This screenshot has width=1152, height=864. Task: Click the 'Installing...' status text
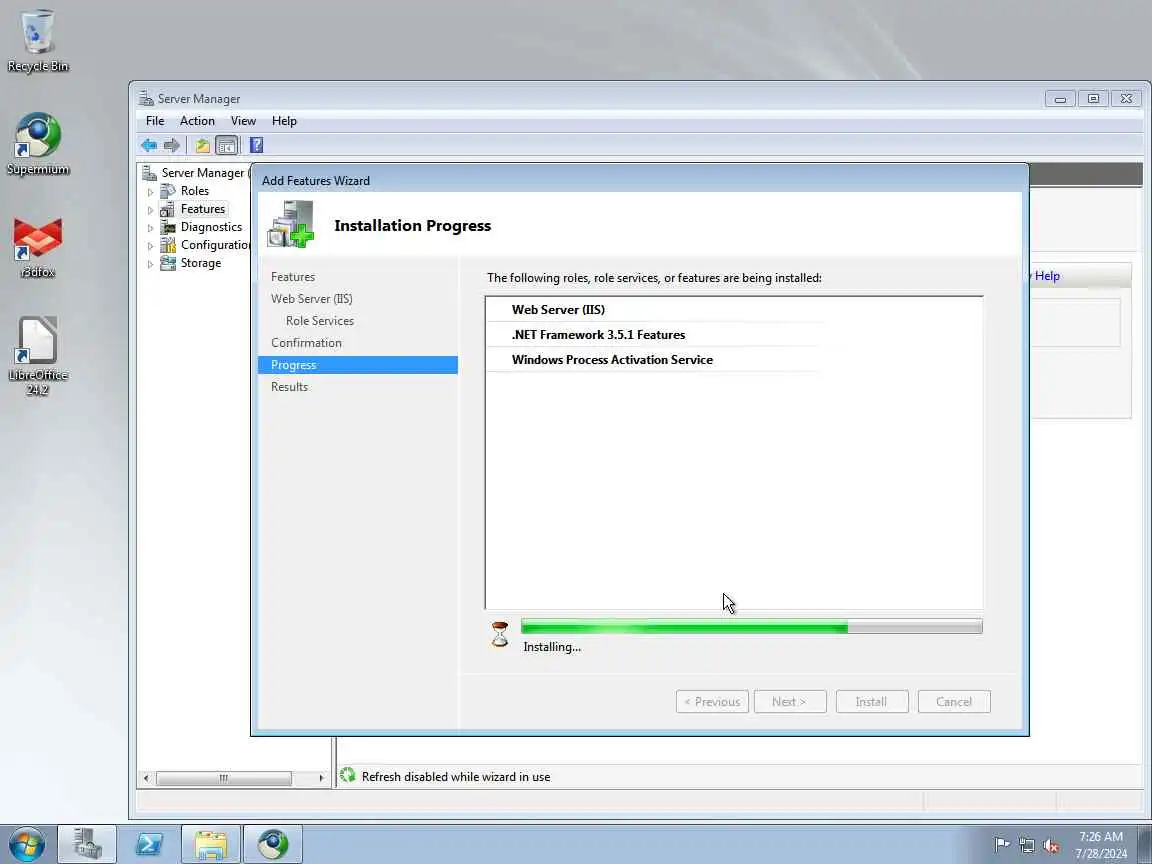click(552, 647)
